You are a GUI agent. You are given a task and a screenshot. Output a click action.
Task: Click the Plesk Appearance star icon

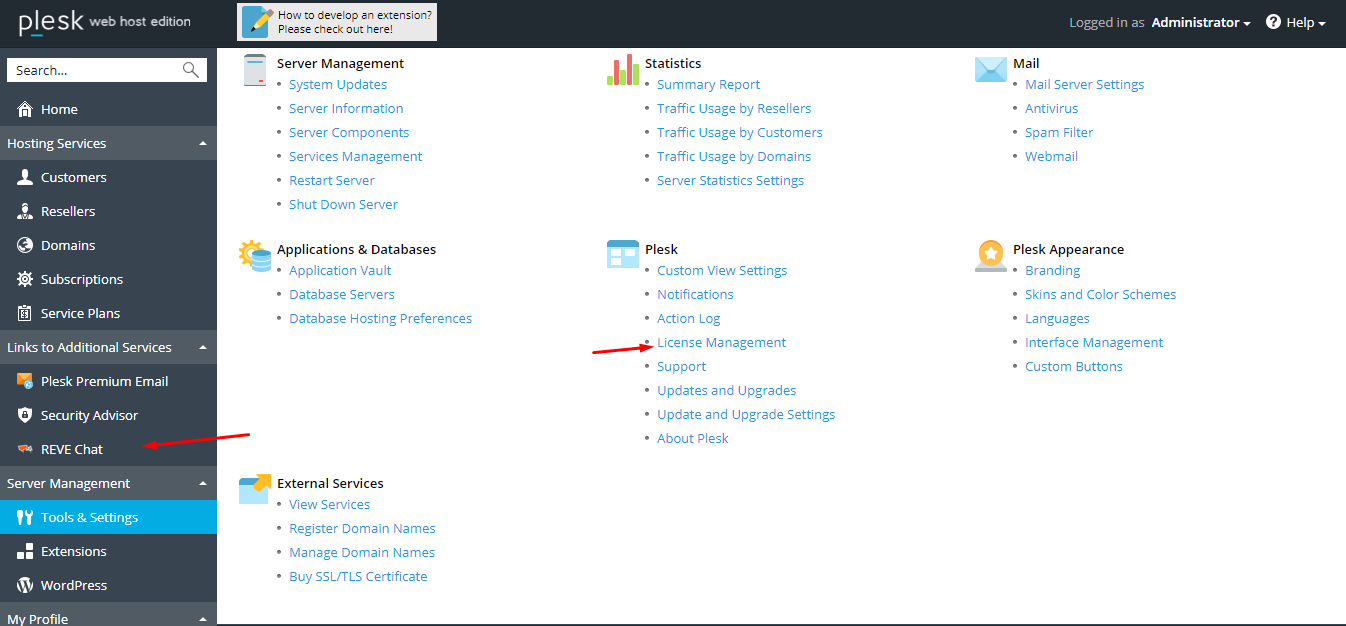(990, 256)
